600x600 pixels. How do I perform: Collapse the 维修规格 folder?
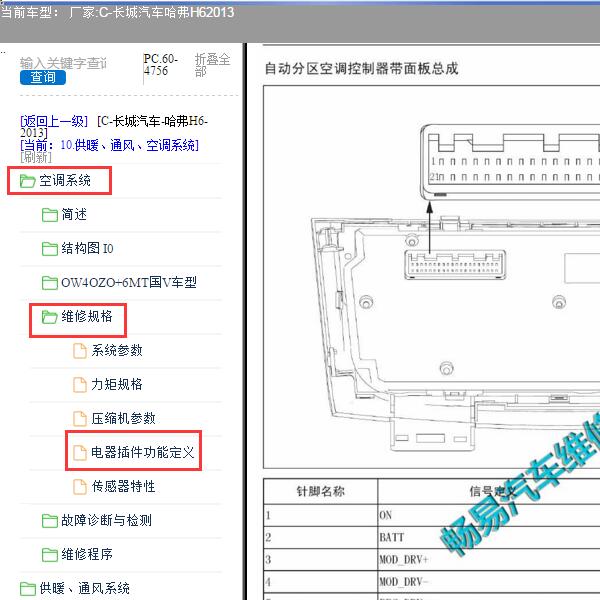coord(87,316)
